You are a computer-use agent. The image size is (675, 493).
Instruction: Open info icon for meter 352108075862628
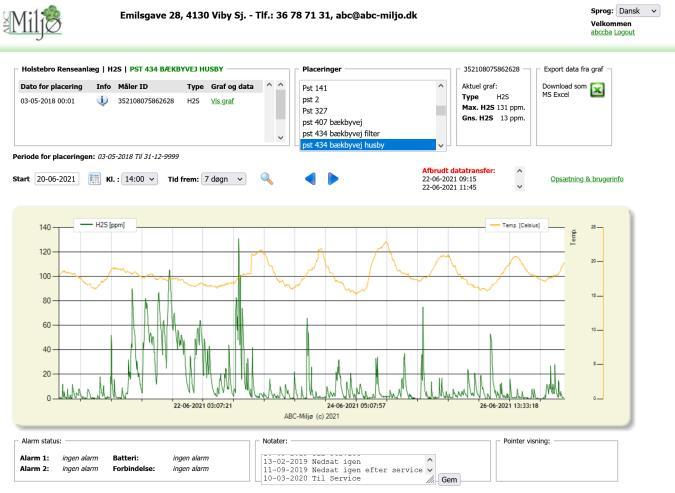102,101
